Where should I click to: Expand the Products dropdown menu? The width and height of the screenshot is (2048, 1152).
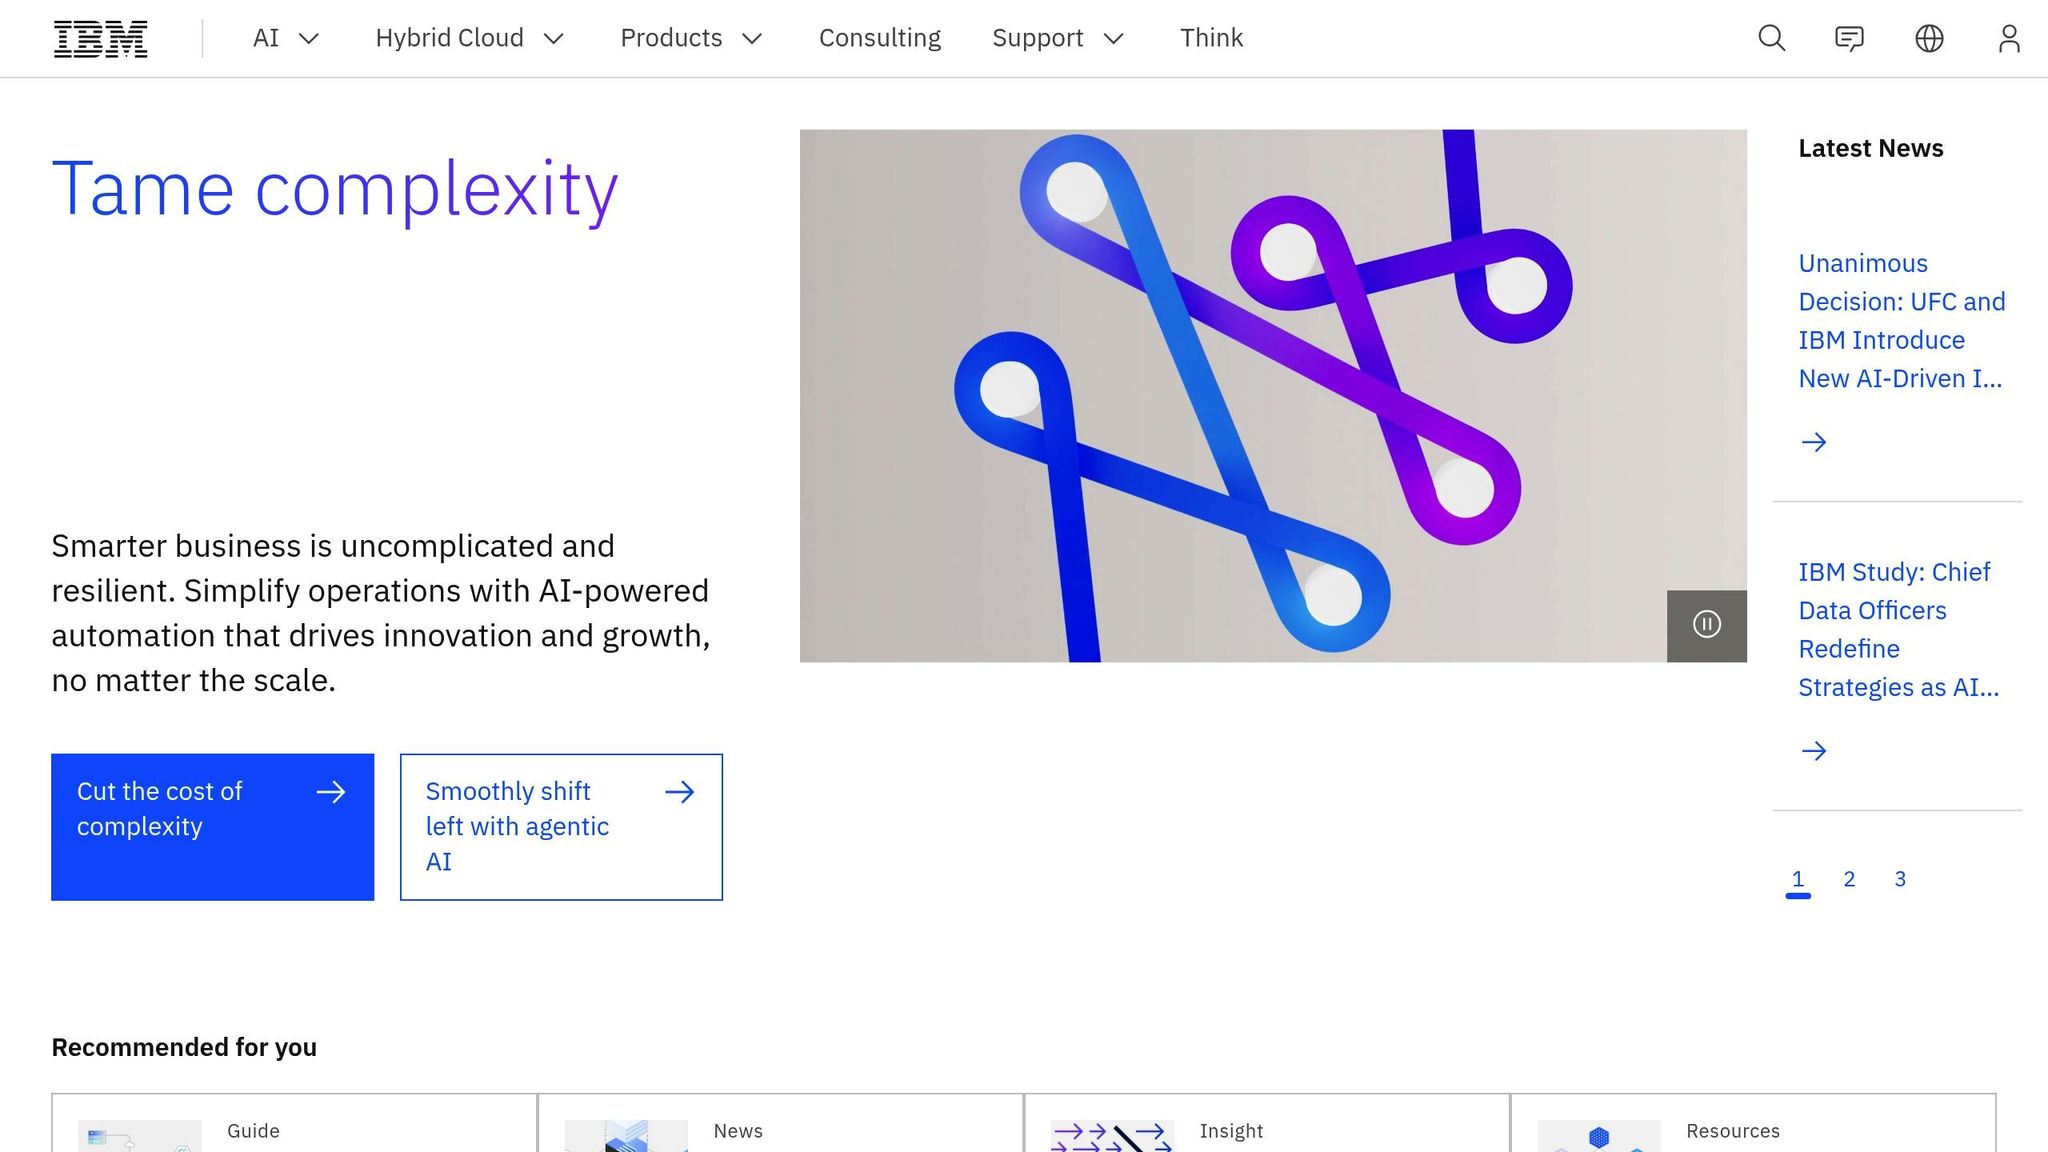pyautogui.click(x=691, y=38)
